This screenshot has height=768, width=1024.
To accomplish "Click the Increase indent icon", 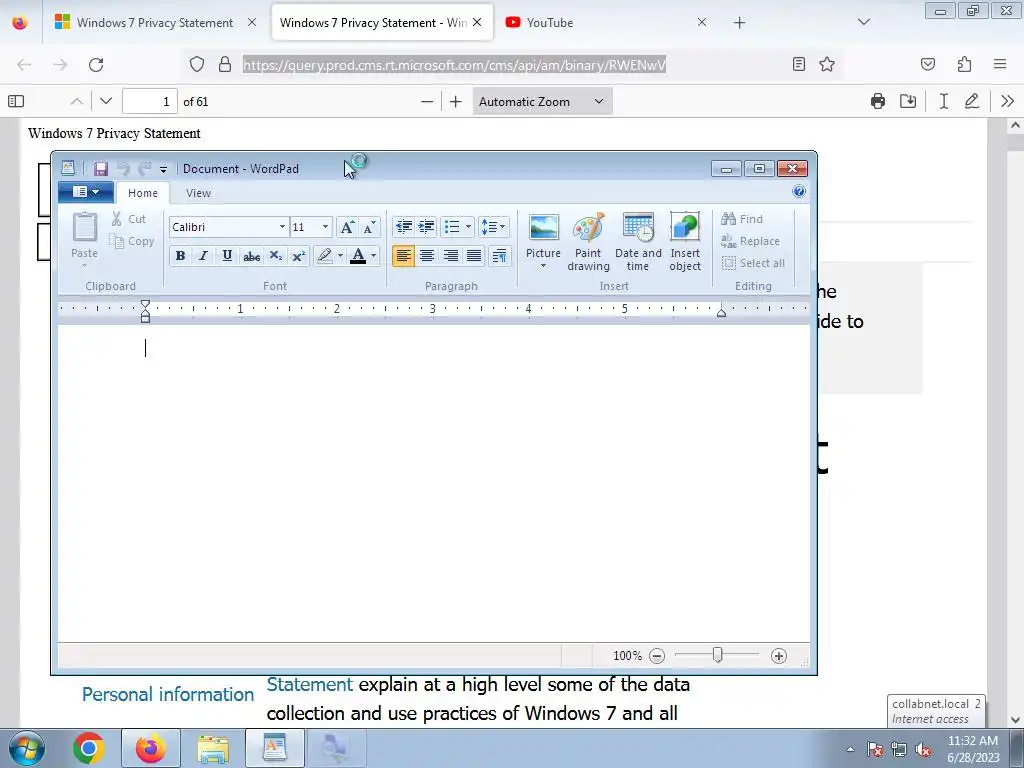I will (426, 227).
